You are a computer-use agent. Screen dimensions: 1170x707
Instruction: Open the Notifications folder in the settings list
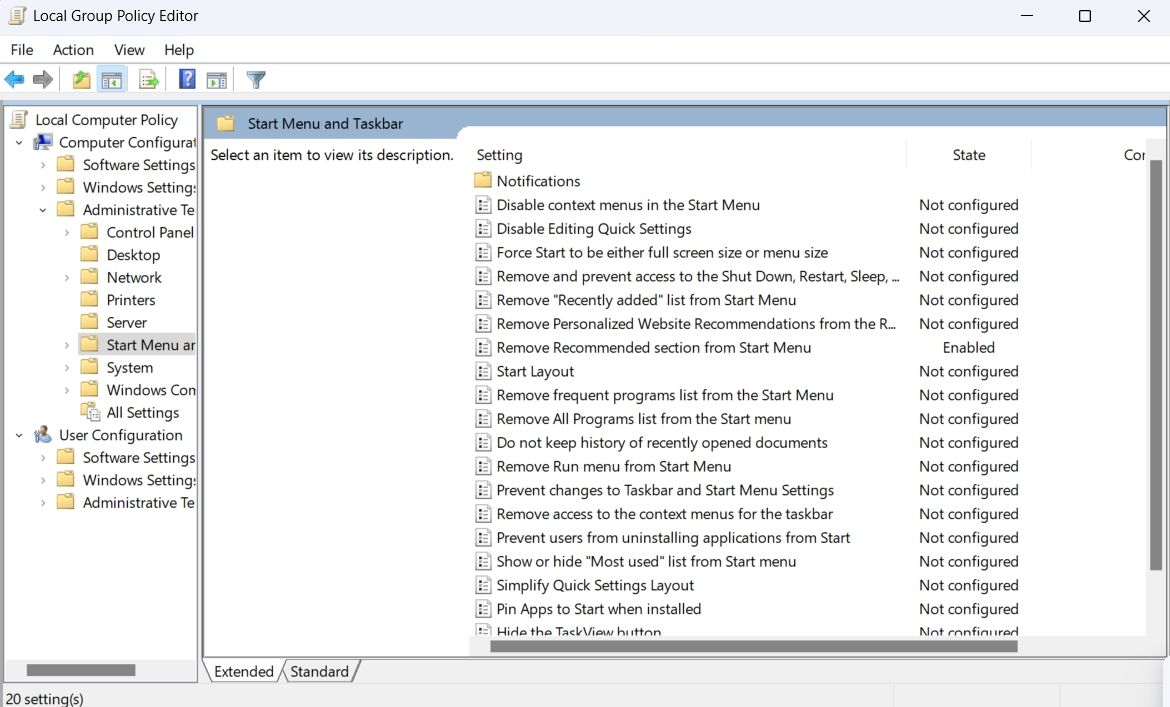537,180
